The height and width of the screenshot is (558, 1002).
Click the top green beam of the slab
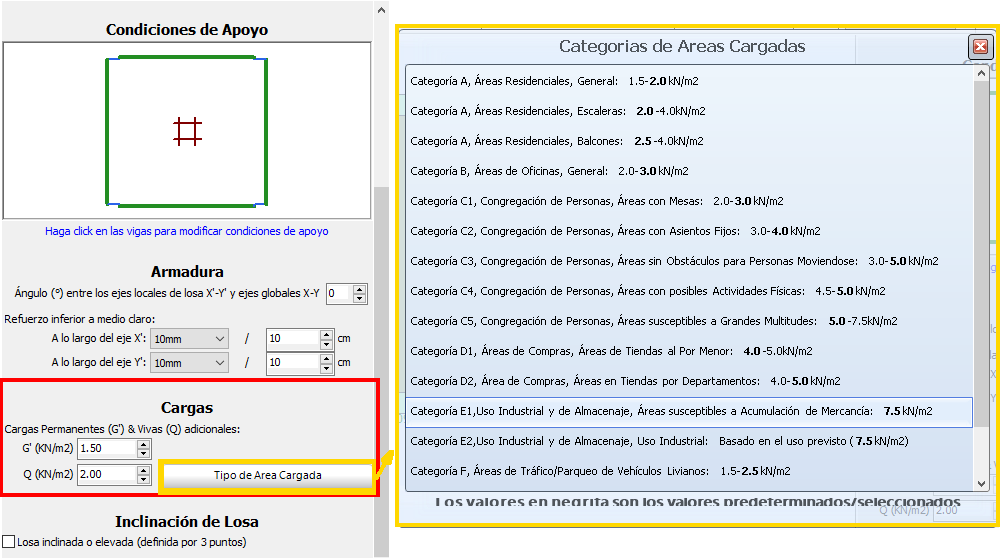(x=187, y=60)
